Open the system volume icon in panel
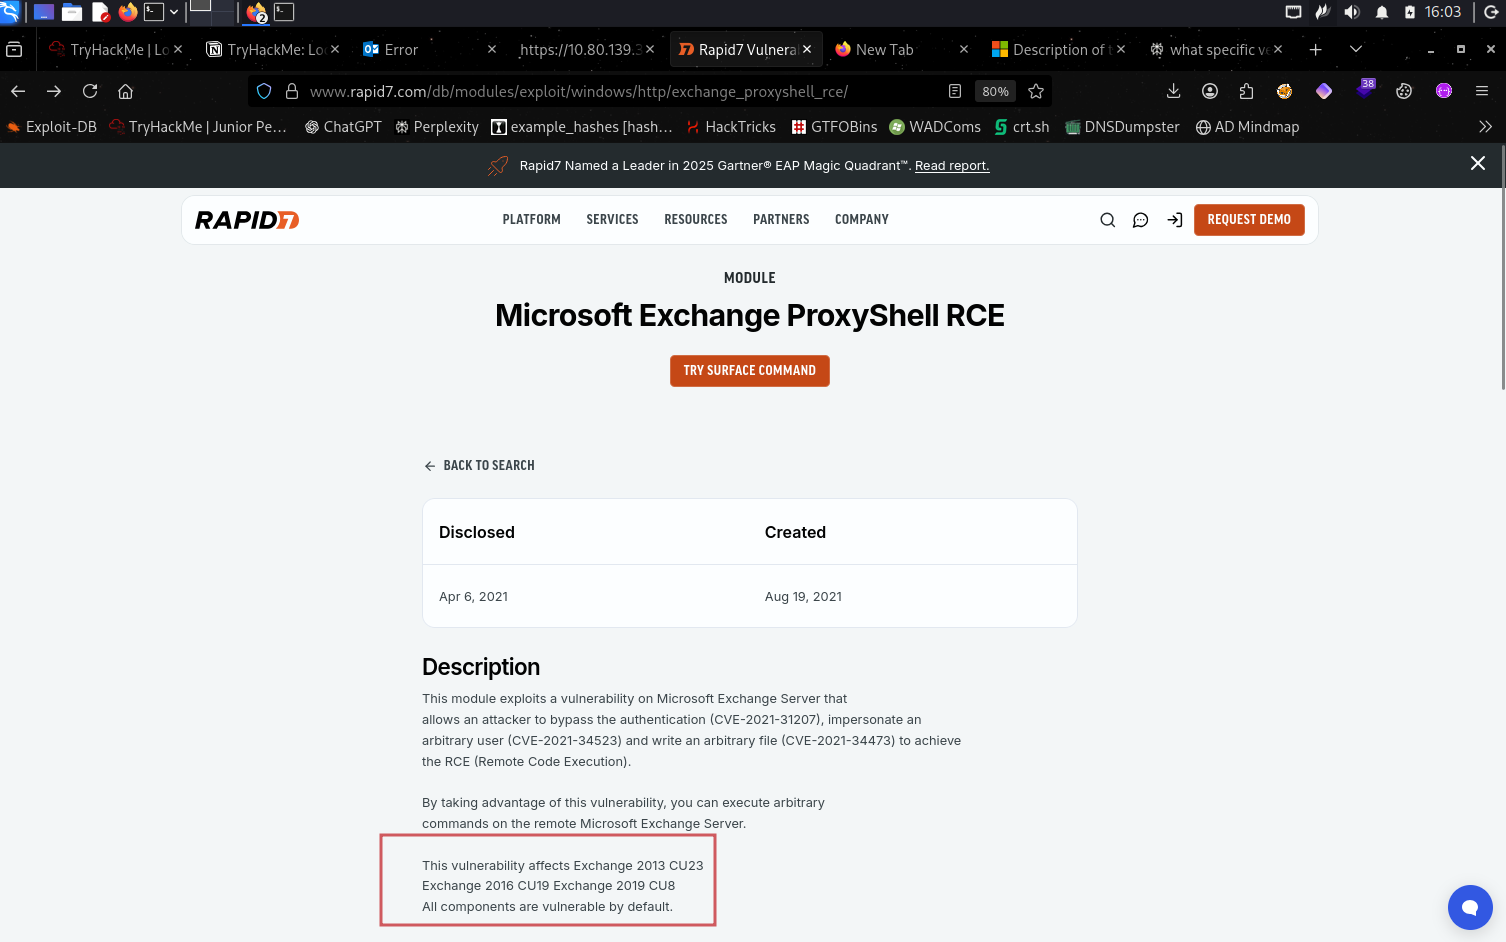 [x=1352, y=12]
